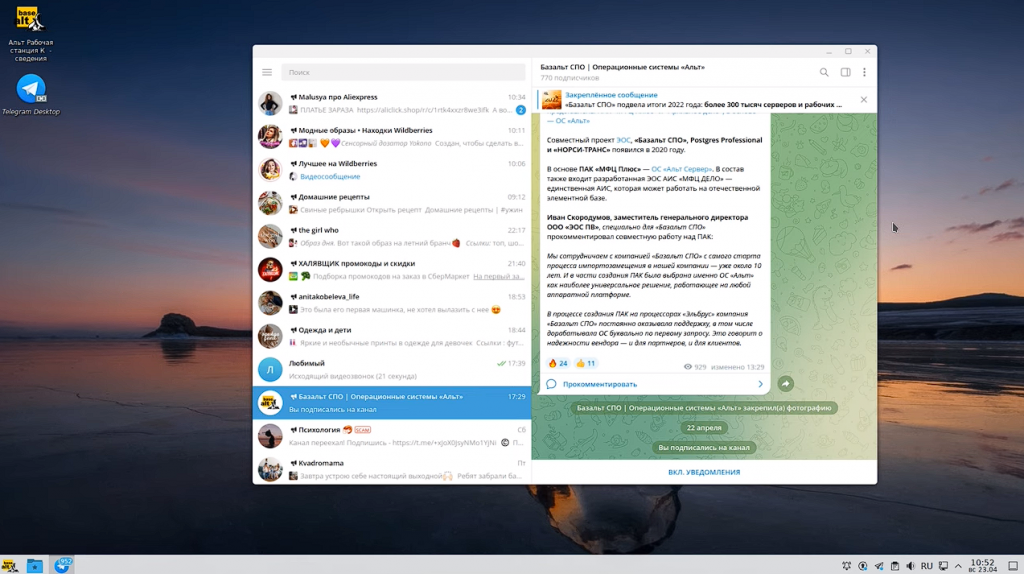Expand hidden tray icons arrow
The image size is (1024, 574).
pyautogui.click(x=958, y=566)
